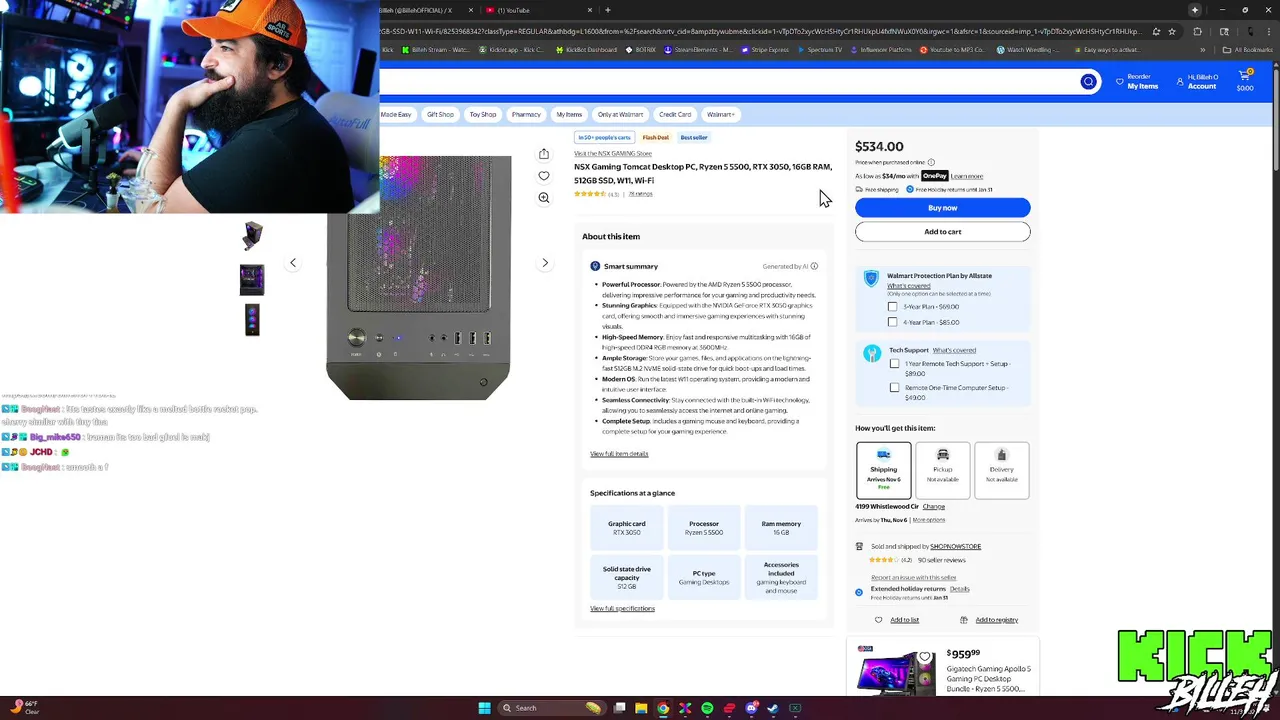Open the Spectrum TV bookmark

tap(820, 50)
